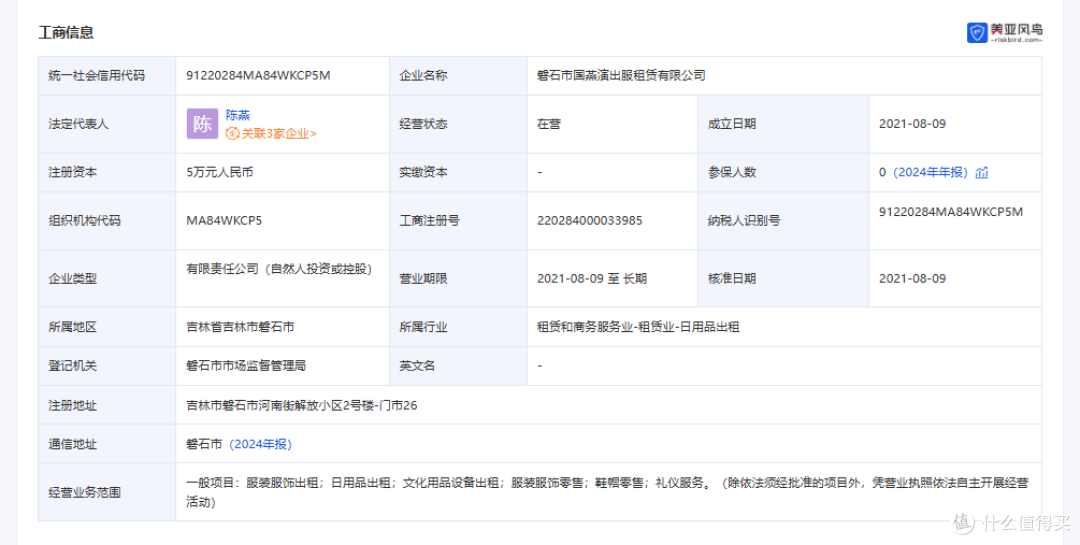Click the 工商注册号 label cell
The width and height of the screenshot is (1080, 545).
click(459, 220)
